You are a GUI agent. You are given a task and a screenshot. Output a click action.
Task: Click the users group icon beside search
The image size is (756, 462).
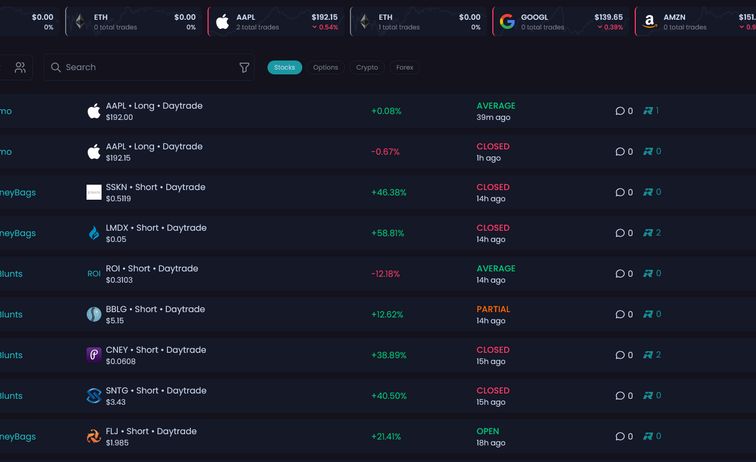point(20,67)
